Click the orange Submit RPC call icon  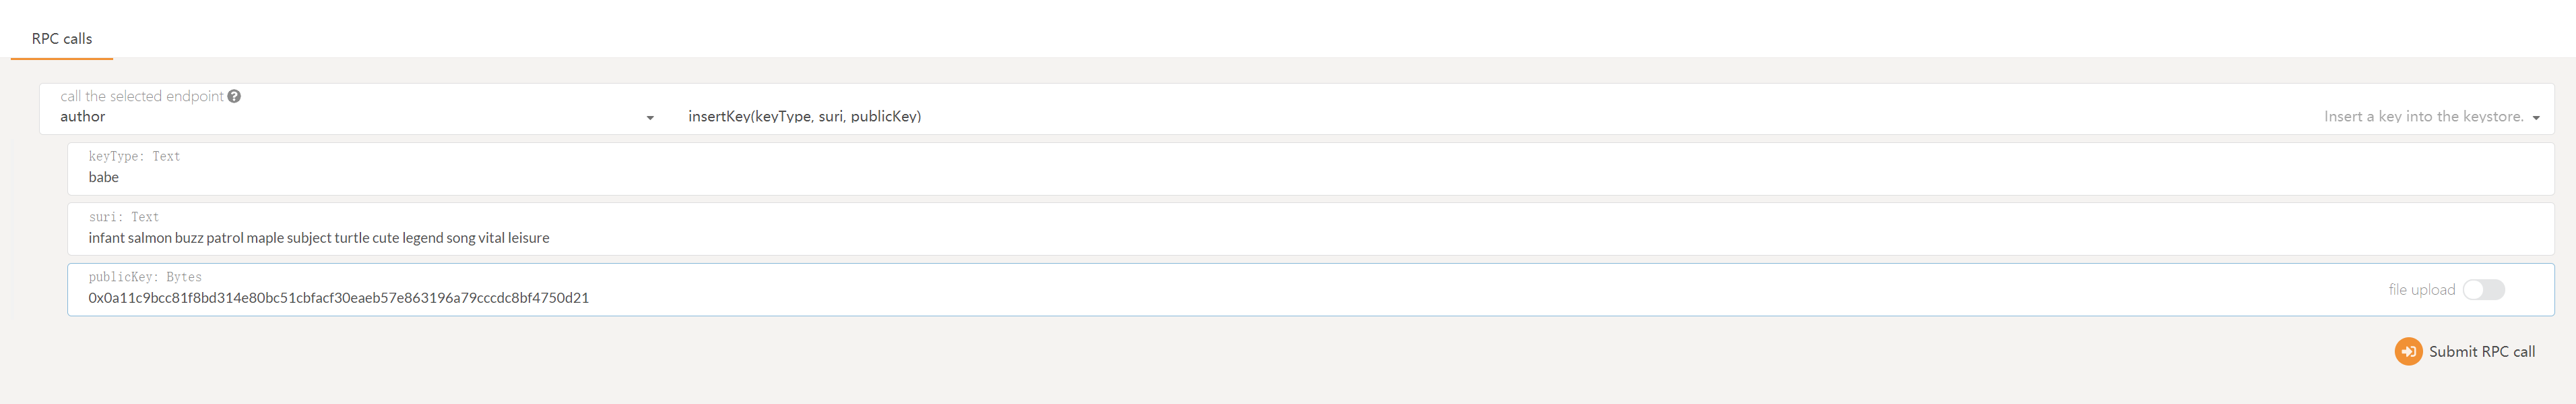(x=2408, y=352)
